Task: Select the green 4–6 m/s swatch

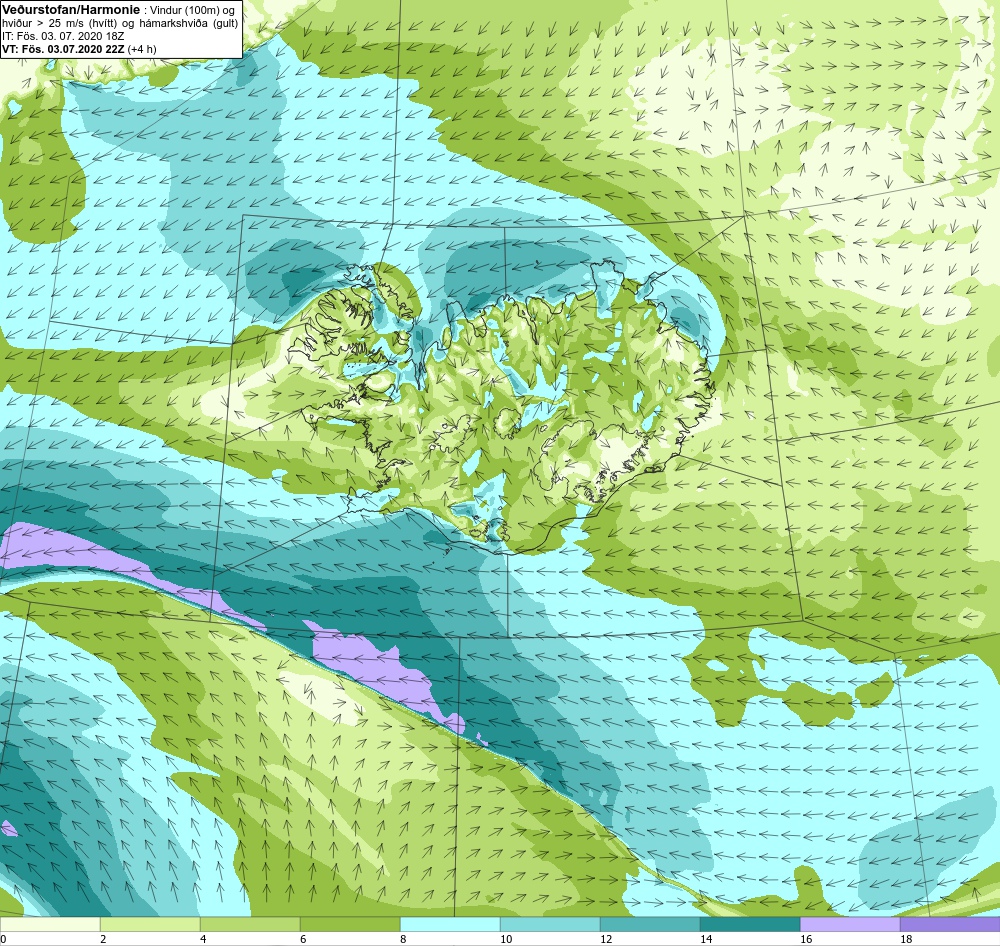Action: (x=250, y=924)
